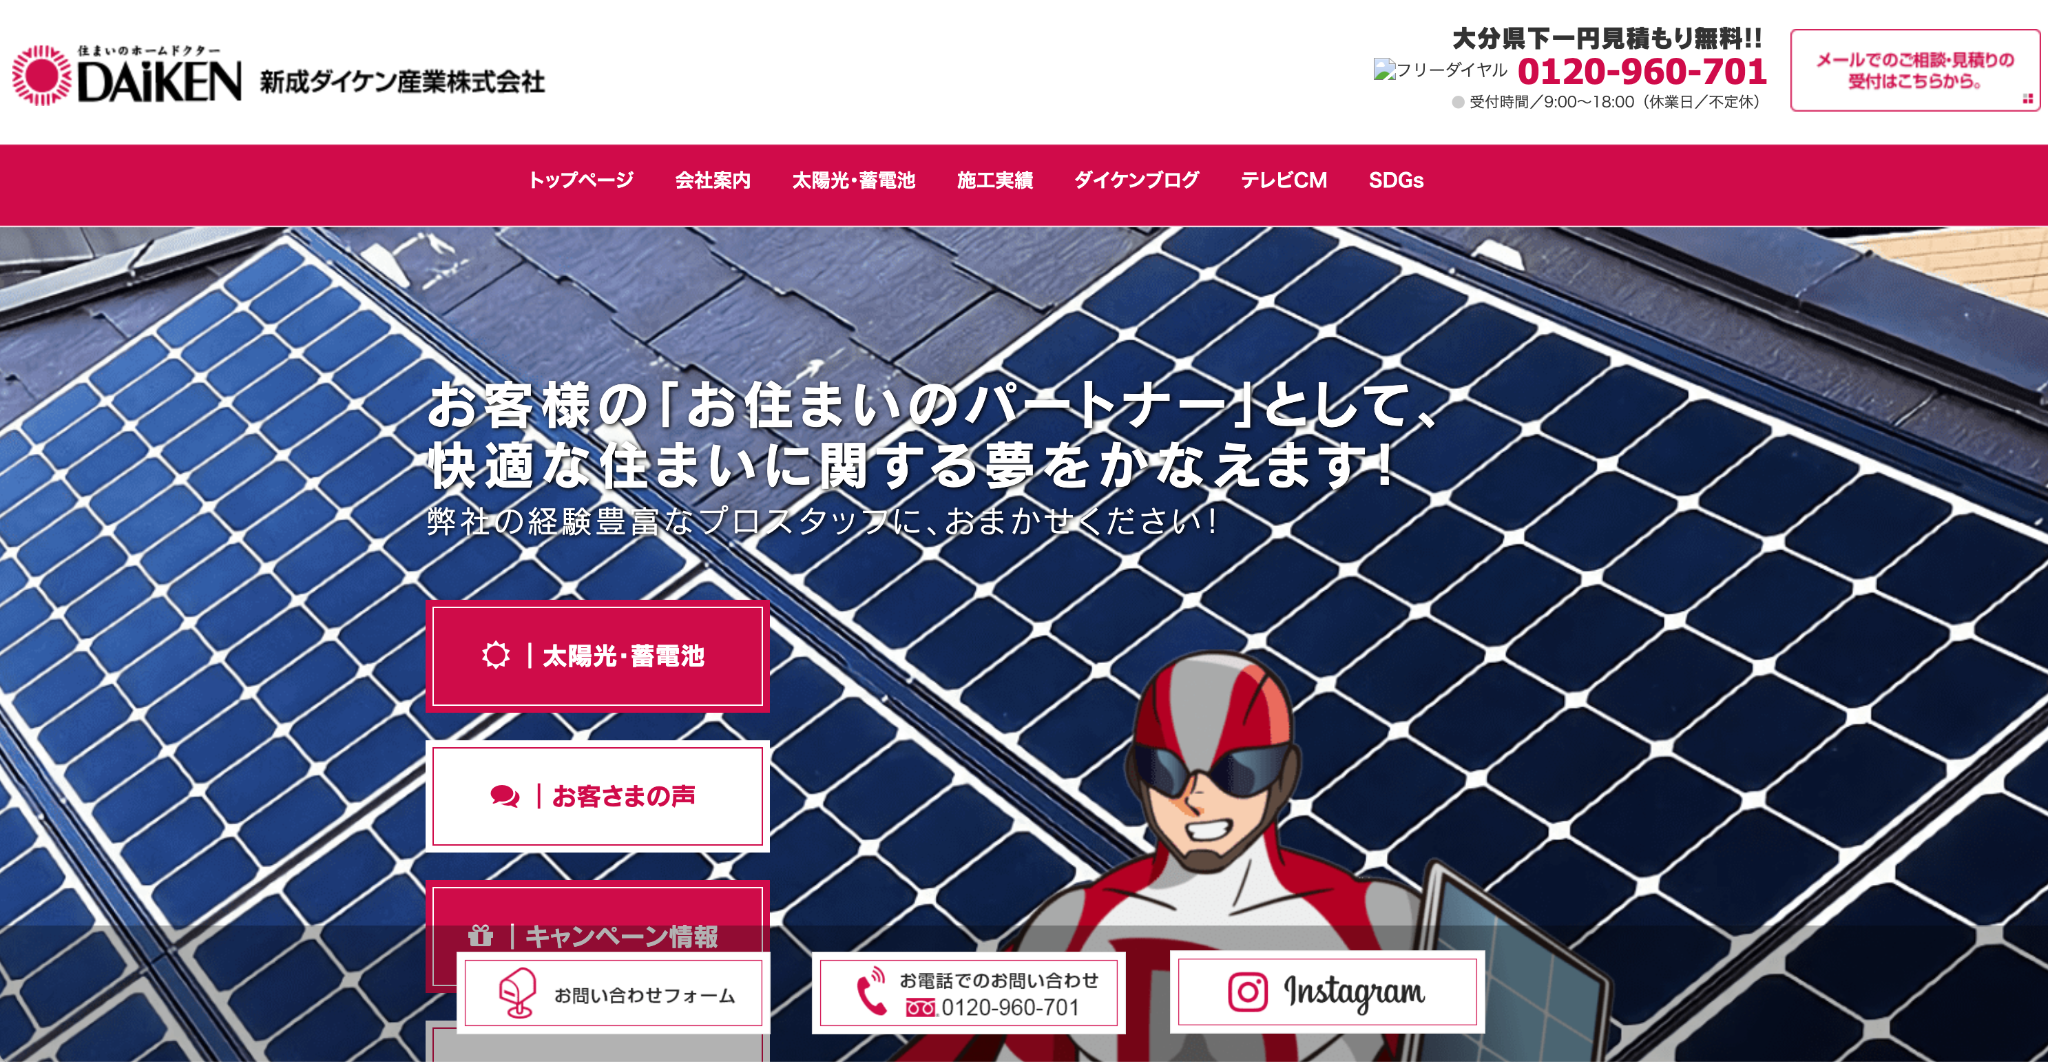Click the sun icon on solar button
Image resolution: width=2048 pixels, height=1062 pixels.
pyautogui.click(x=496, y=656)
